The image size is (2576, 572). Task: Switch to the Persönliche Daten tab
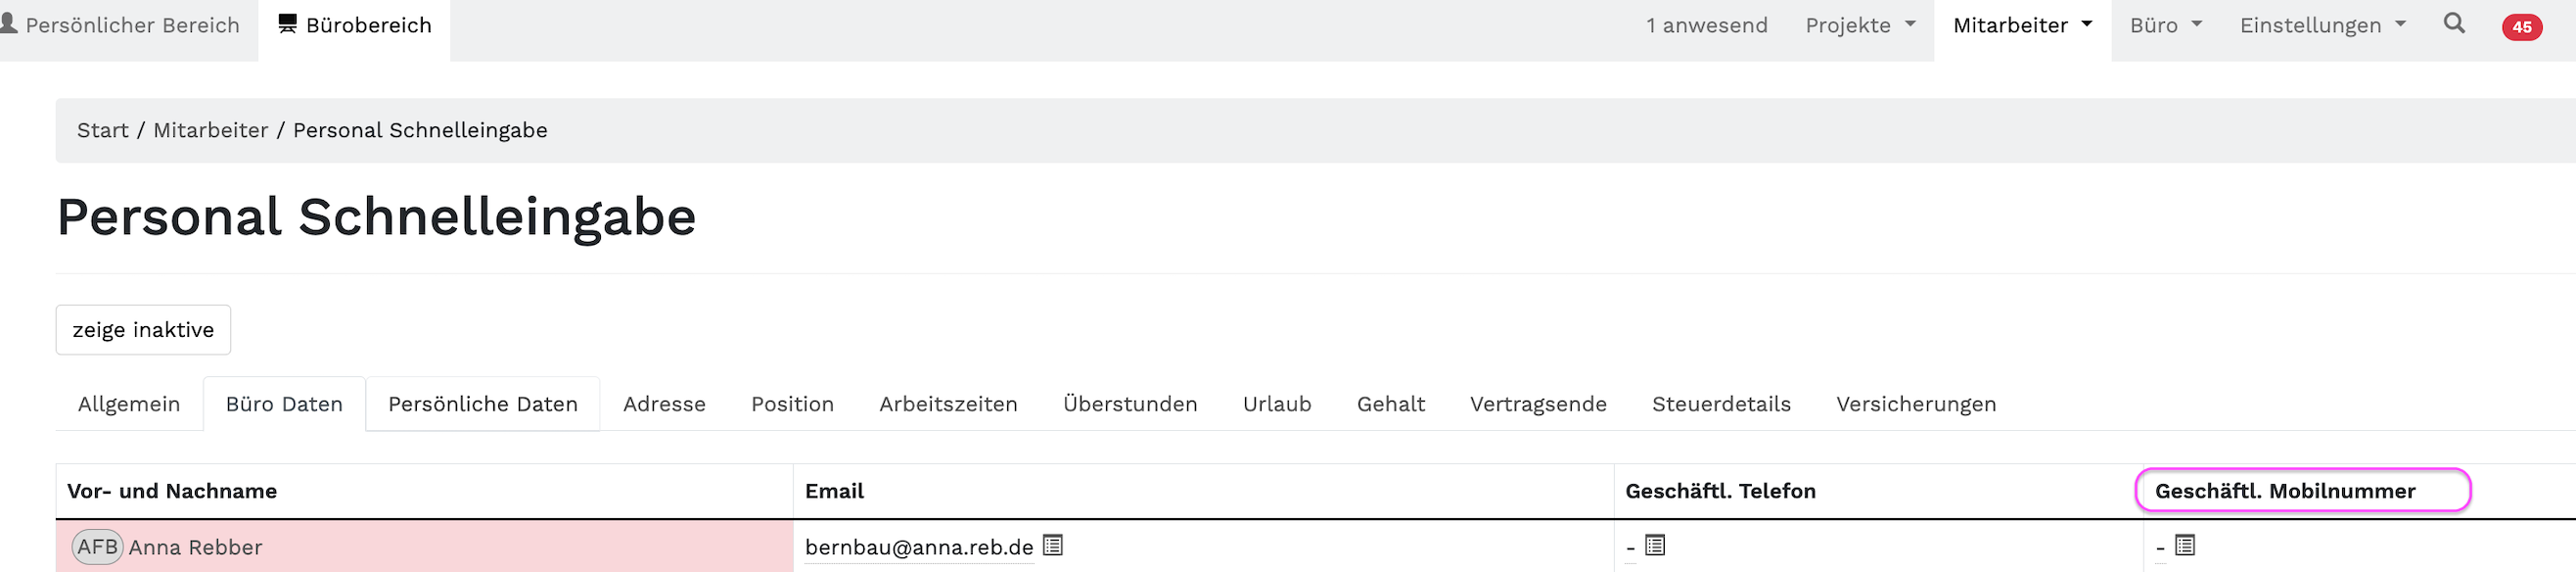(483, 404)
